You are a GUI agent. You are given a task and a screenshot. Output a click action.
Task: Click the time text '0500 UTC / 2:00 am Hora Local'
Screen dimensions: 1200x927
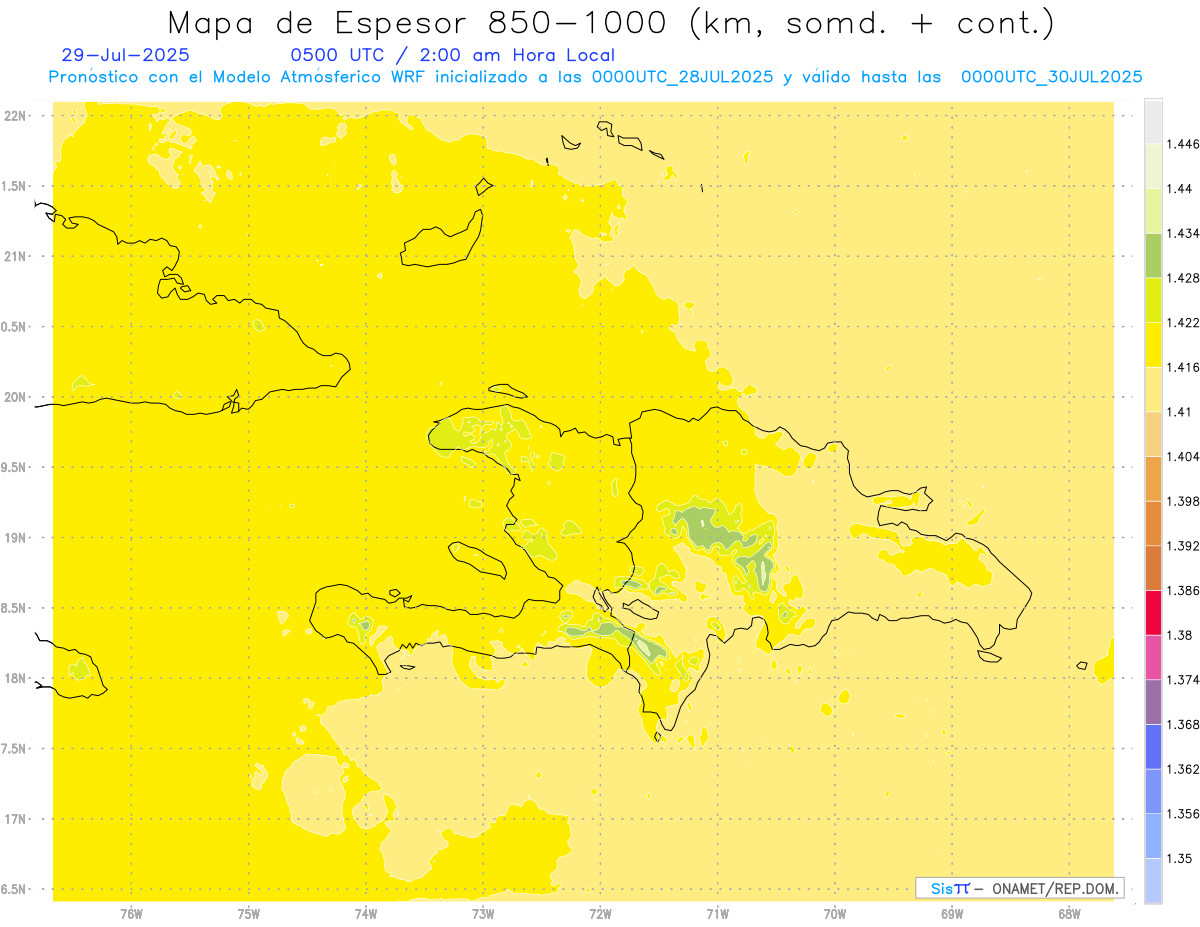click(x=452, y=56)
